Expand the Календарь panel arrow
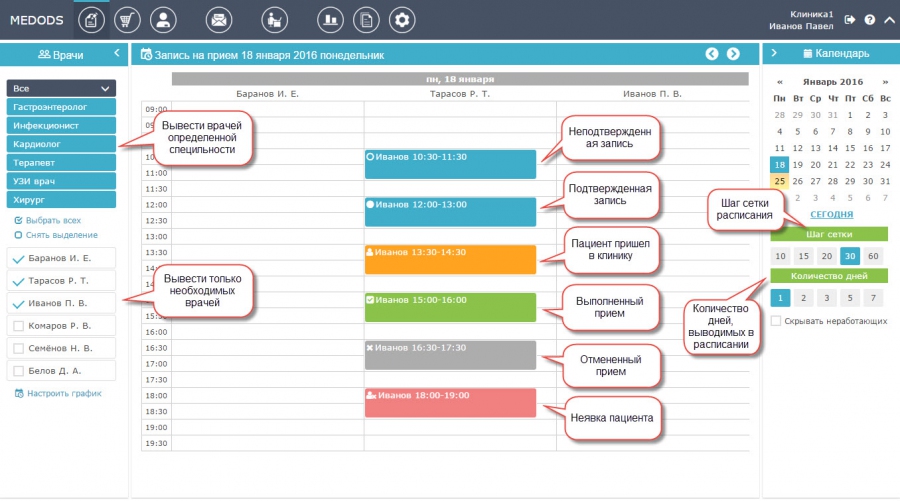The image size is (900, 501). (774, 53)
